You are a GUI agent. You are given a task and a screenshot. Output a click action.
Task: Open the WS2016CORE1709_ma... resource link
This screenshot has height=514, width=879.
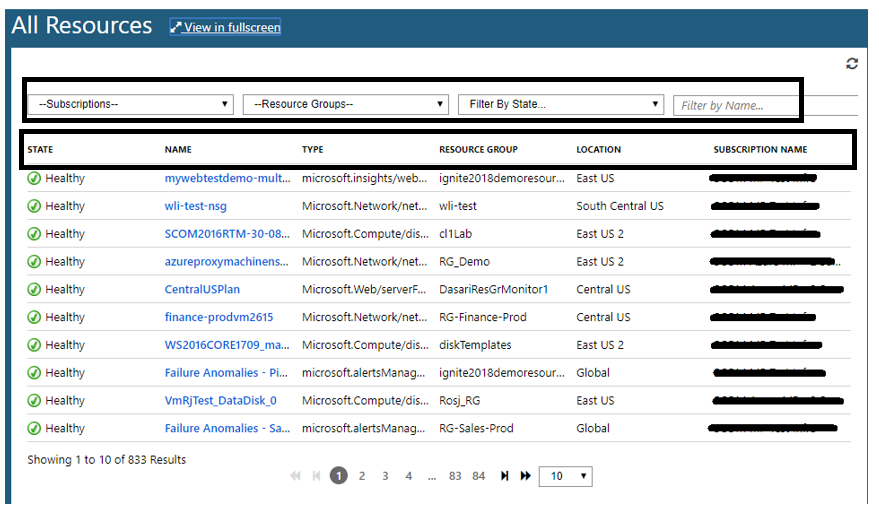(227, 345)
